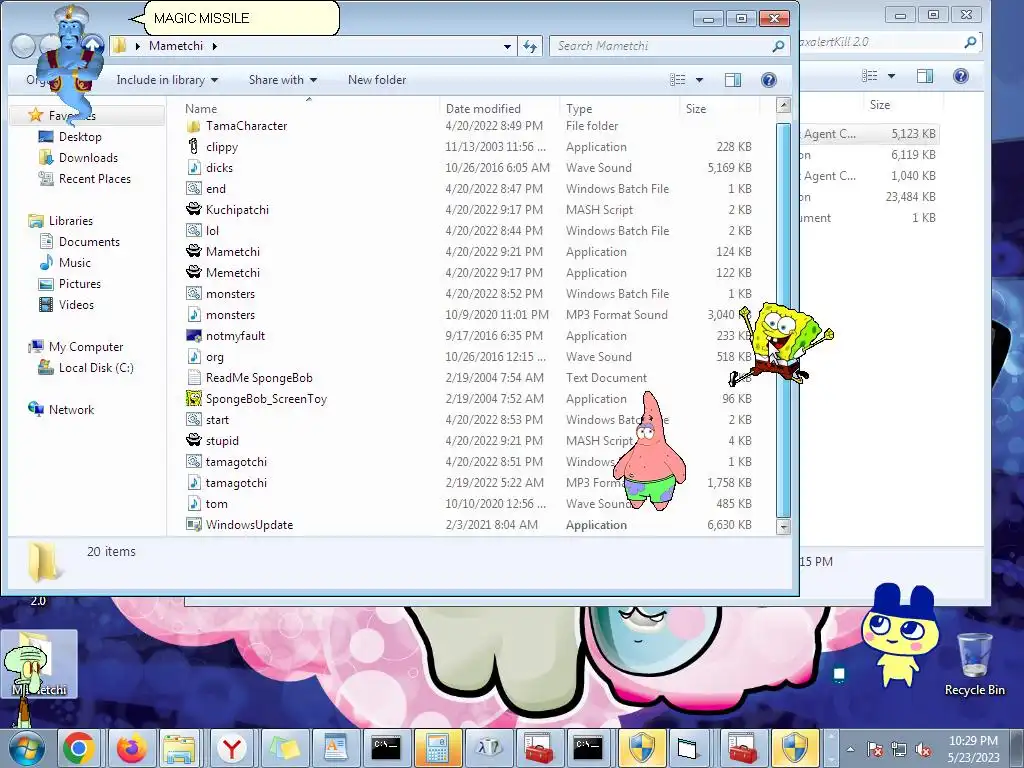Open Yandex browser from the taskbar
Image resolution: width=1024 pixels, height=768 pixels.
coord(232,748)
